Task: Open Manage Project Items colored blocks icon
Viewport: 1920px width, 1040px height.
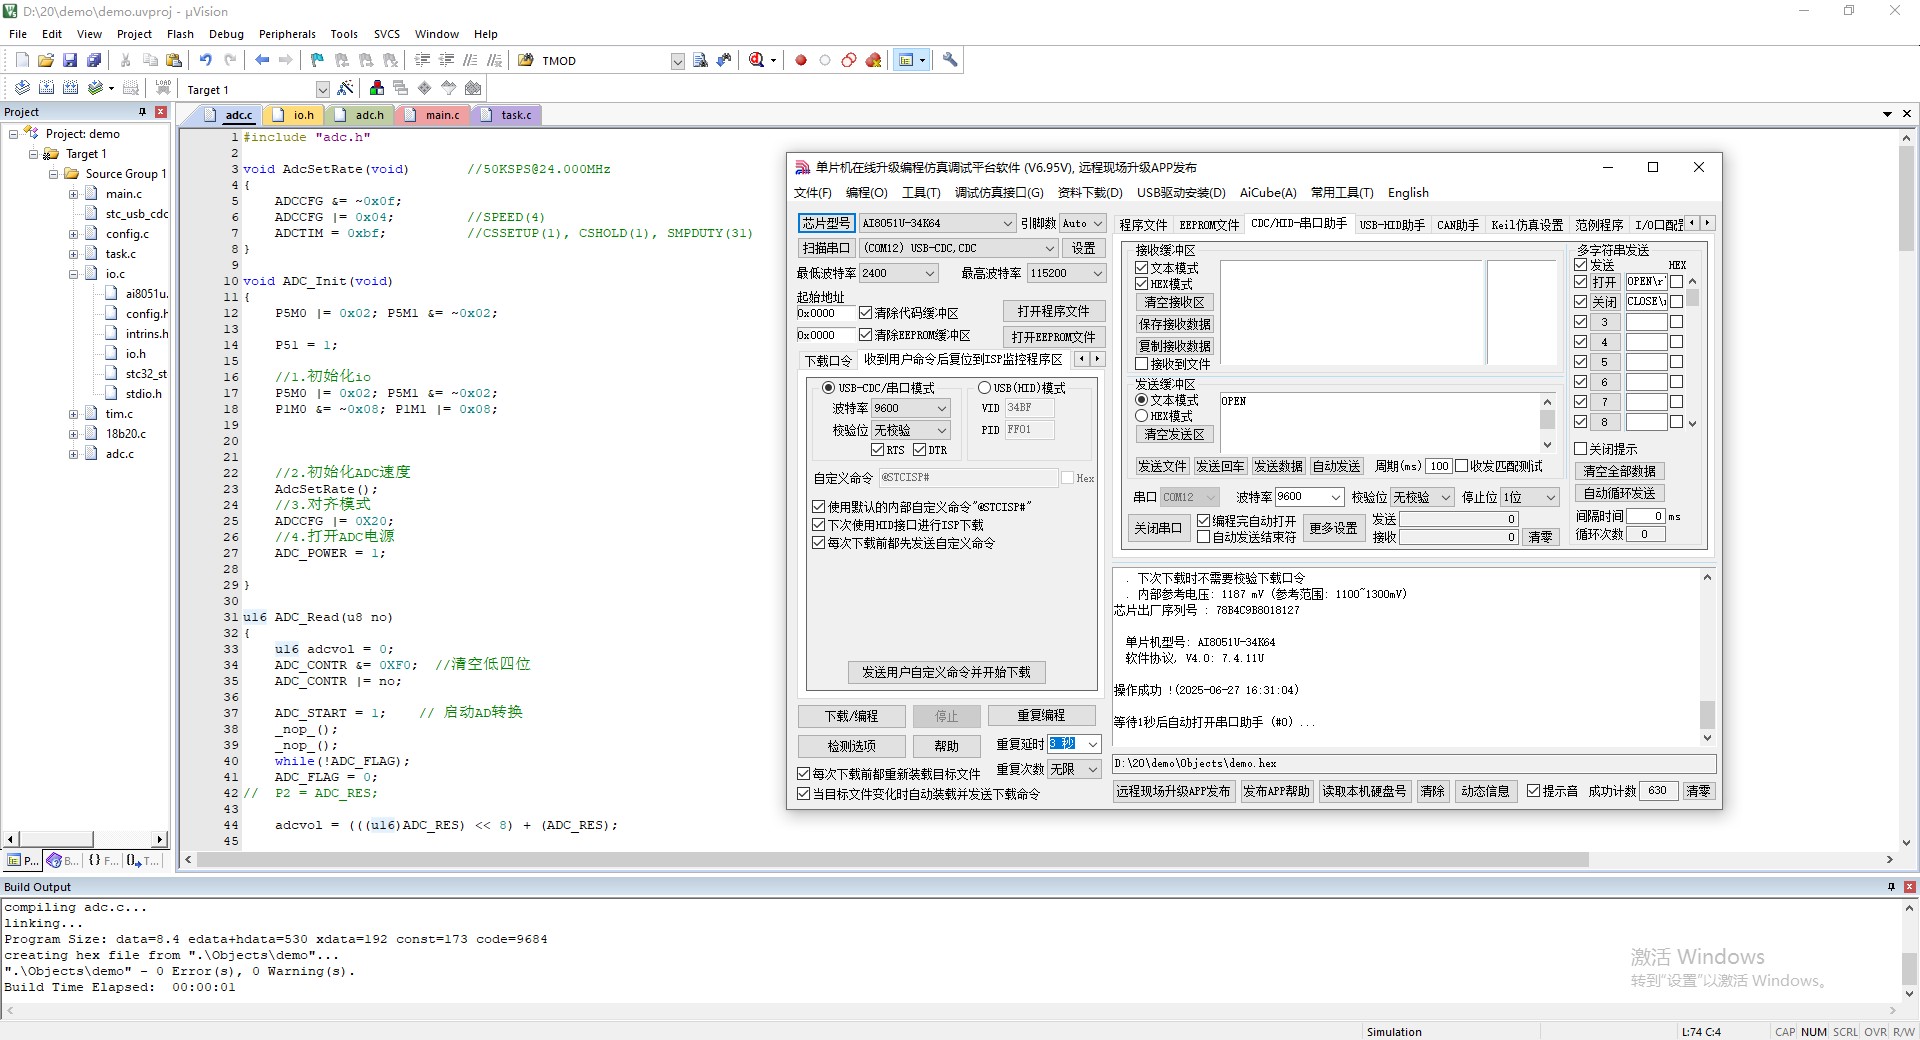Action: click(x=376, y=88)
